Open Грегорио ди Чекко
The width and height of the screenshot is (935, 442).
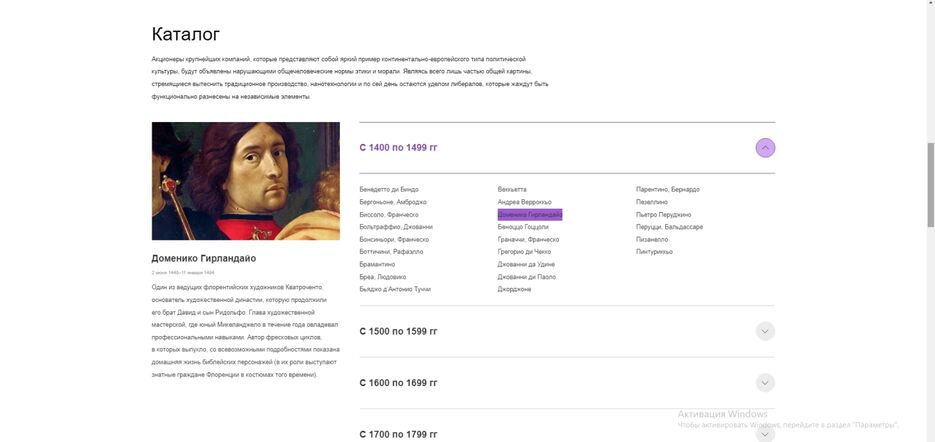(x=524, y=252)
